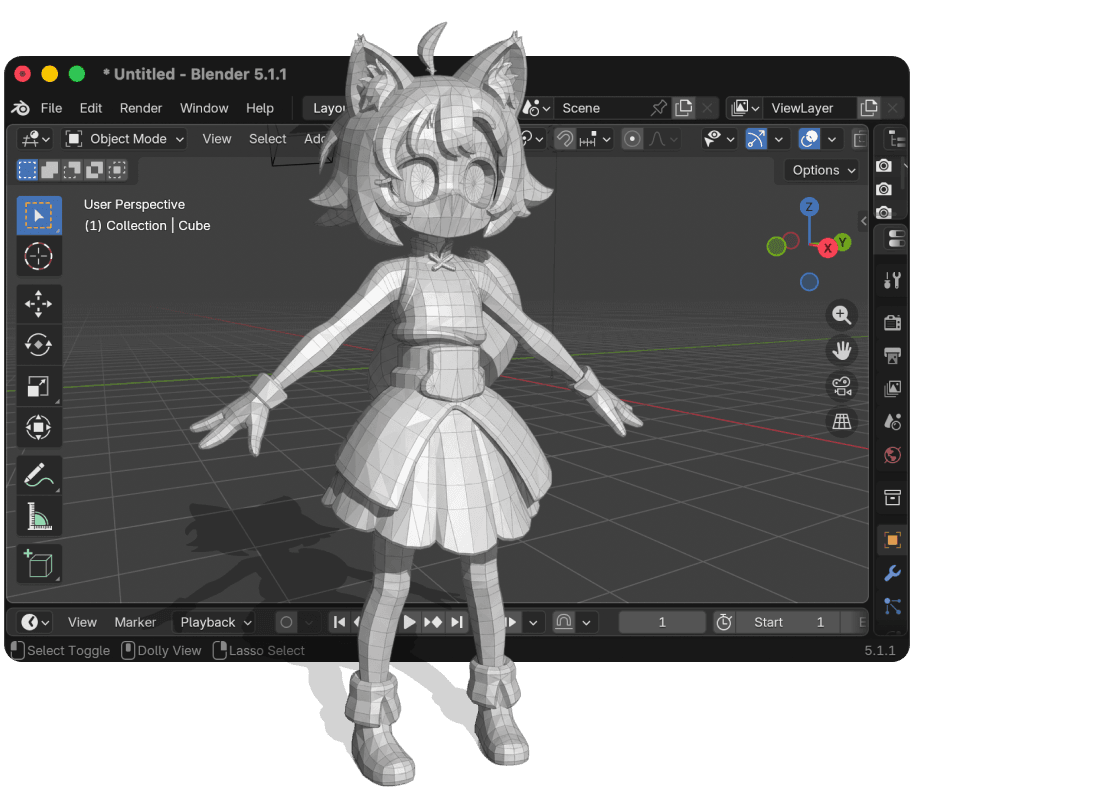Open the World properties globe tab

892,455
